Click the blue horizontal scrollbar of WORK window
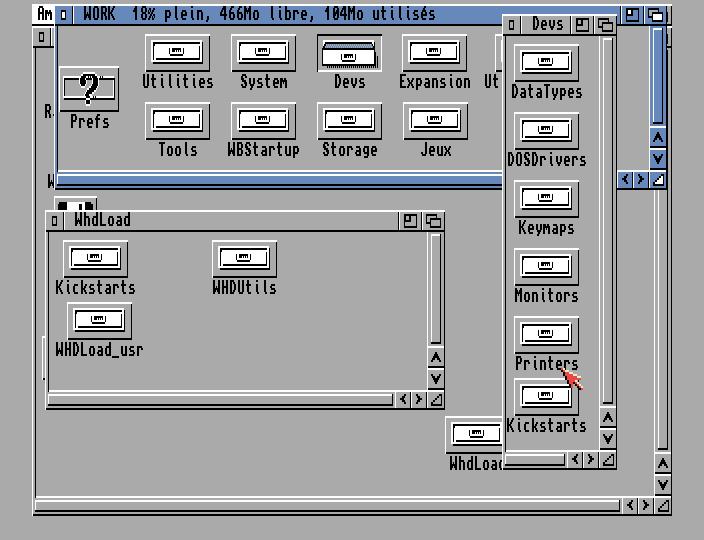This screenshot has height=540, width=704. click(279, 180)
